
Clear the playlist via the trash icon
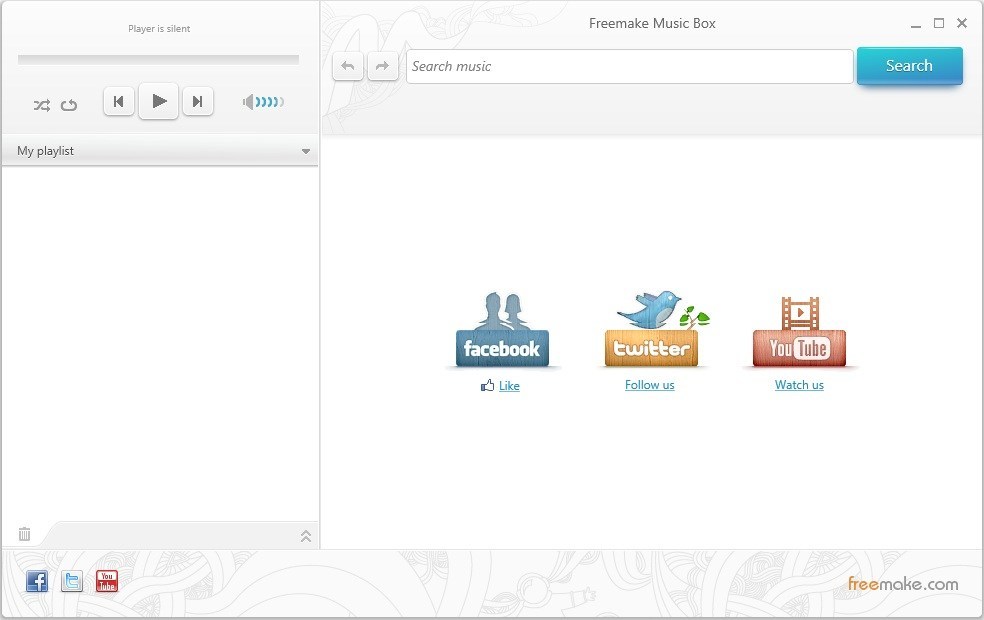coord(24,534)
